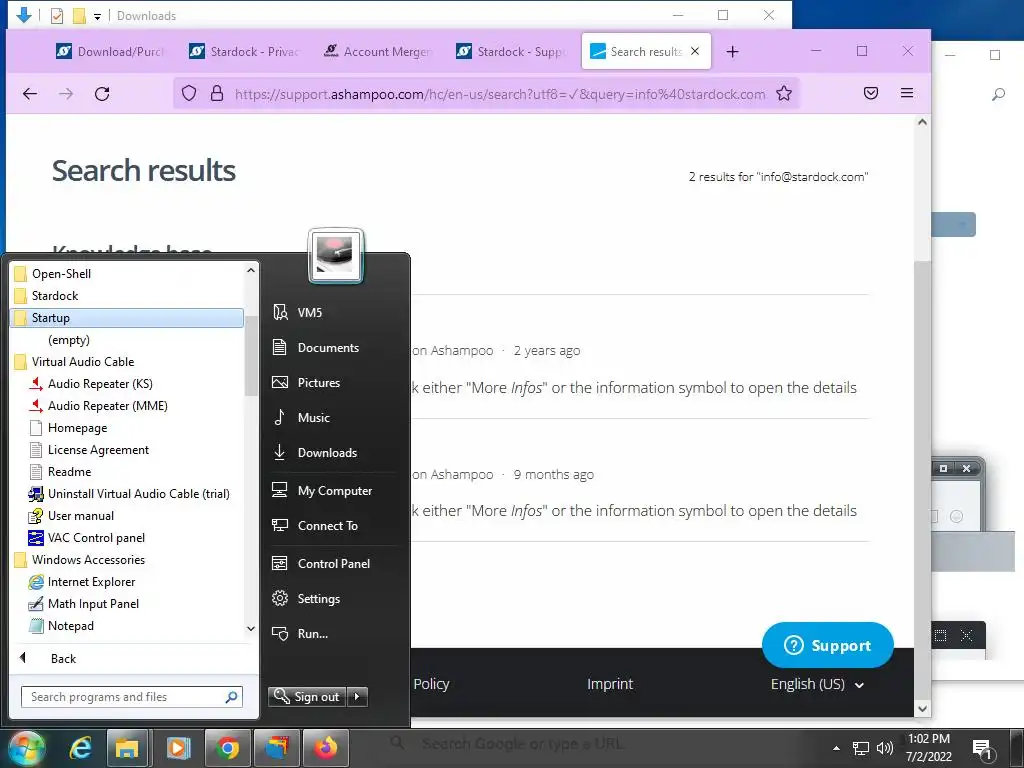Bookmark this page with the star
1024x768 pixels.
pyautogui.click(x=784, y=94)
